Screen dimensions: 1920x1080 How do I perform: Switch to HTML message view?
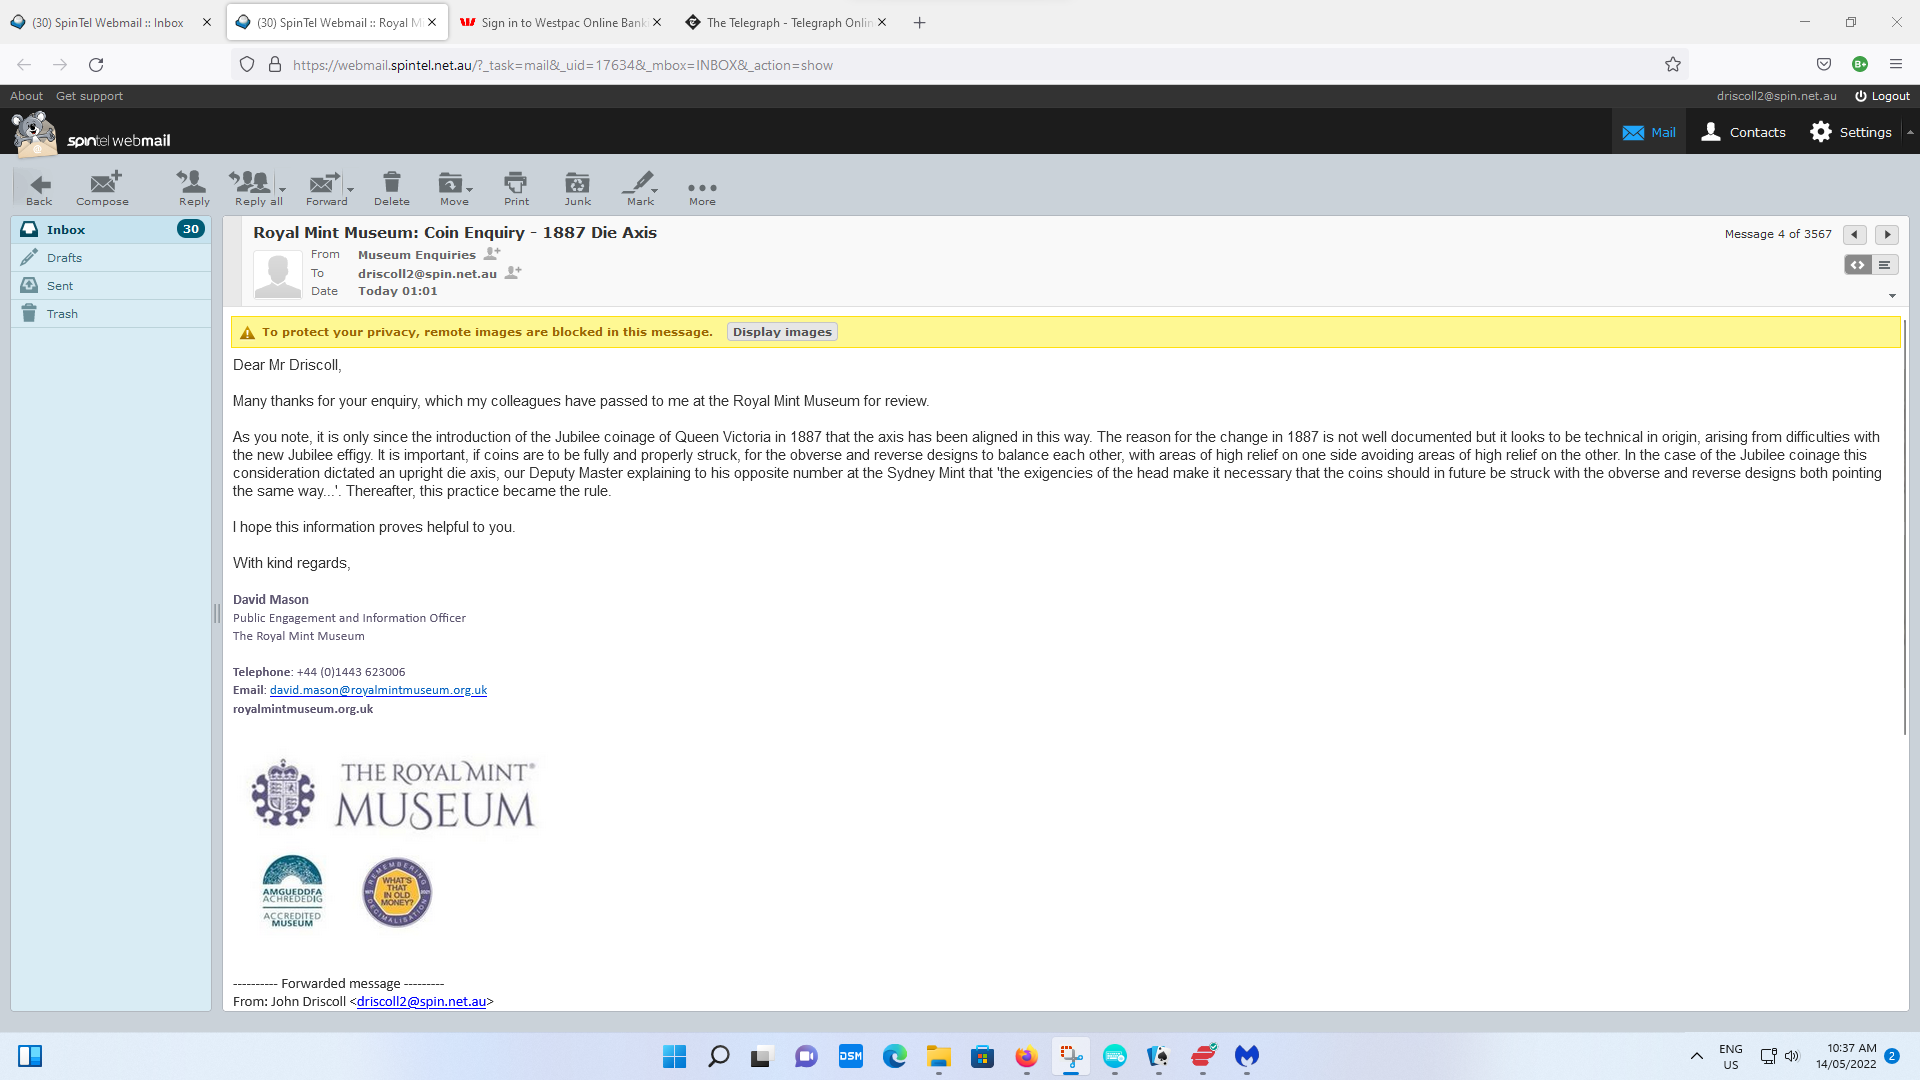pos(1857,265)
